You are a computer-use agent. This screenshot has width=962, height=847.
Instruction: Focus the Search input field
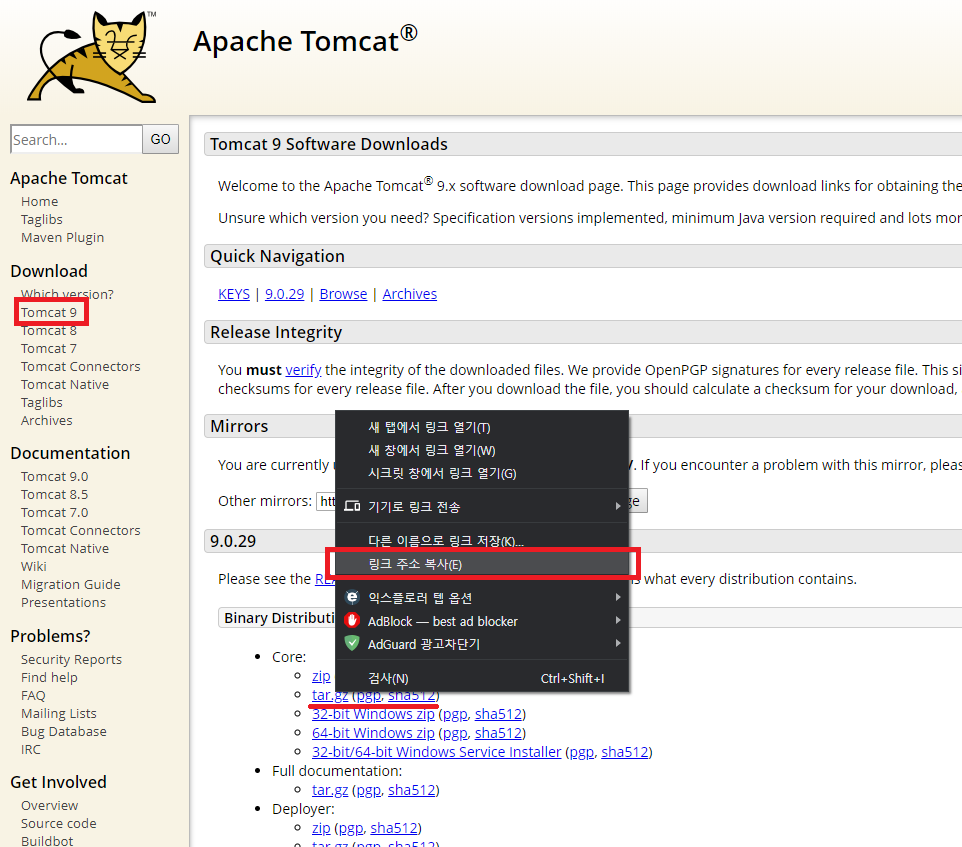tap(77, 139)
